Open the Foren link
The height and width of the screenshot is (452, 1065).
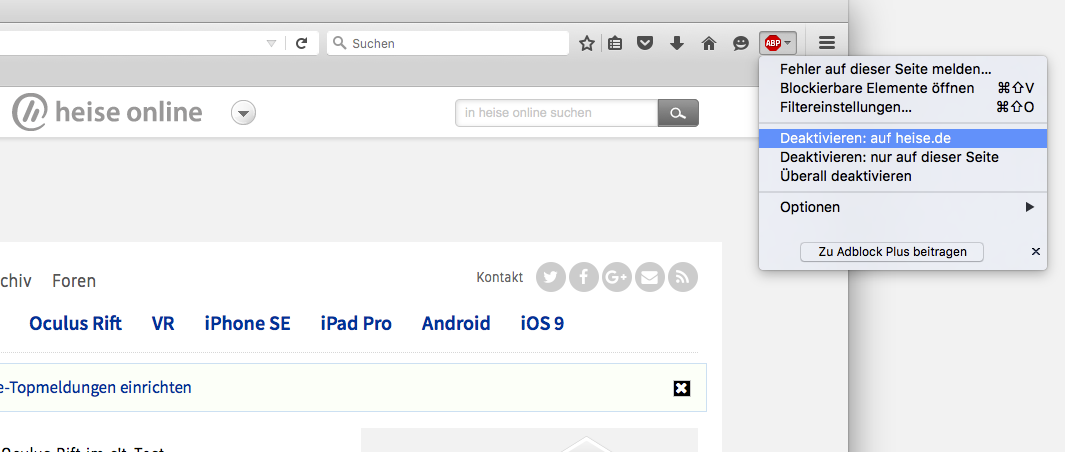[74, 281]
